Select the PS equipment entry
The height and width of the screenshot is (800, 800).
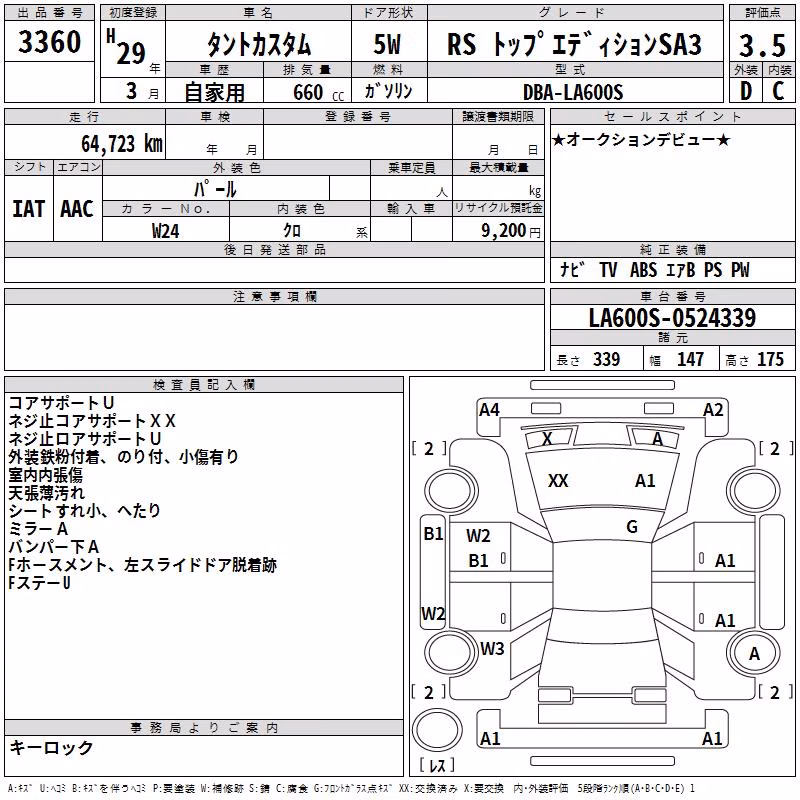tap(713, 269)
